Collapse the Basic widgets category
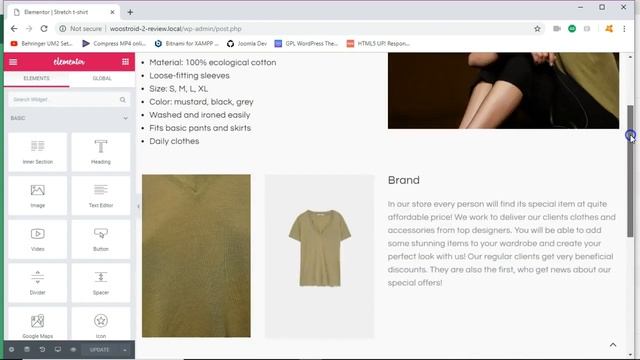Image resolution: width=640 pixels, height=360 pixels. pos(125,118)
